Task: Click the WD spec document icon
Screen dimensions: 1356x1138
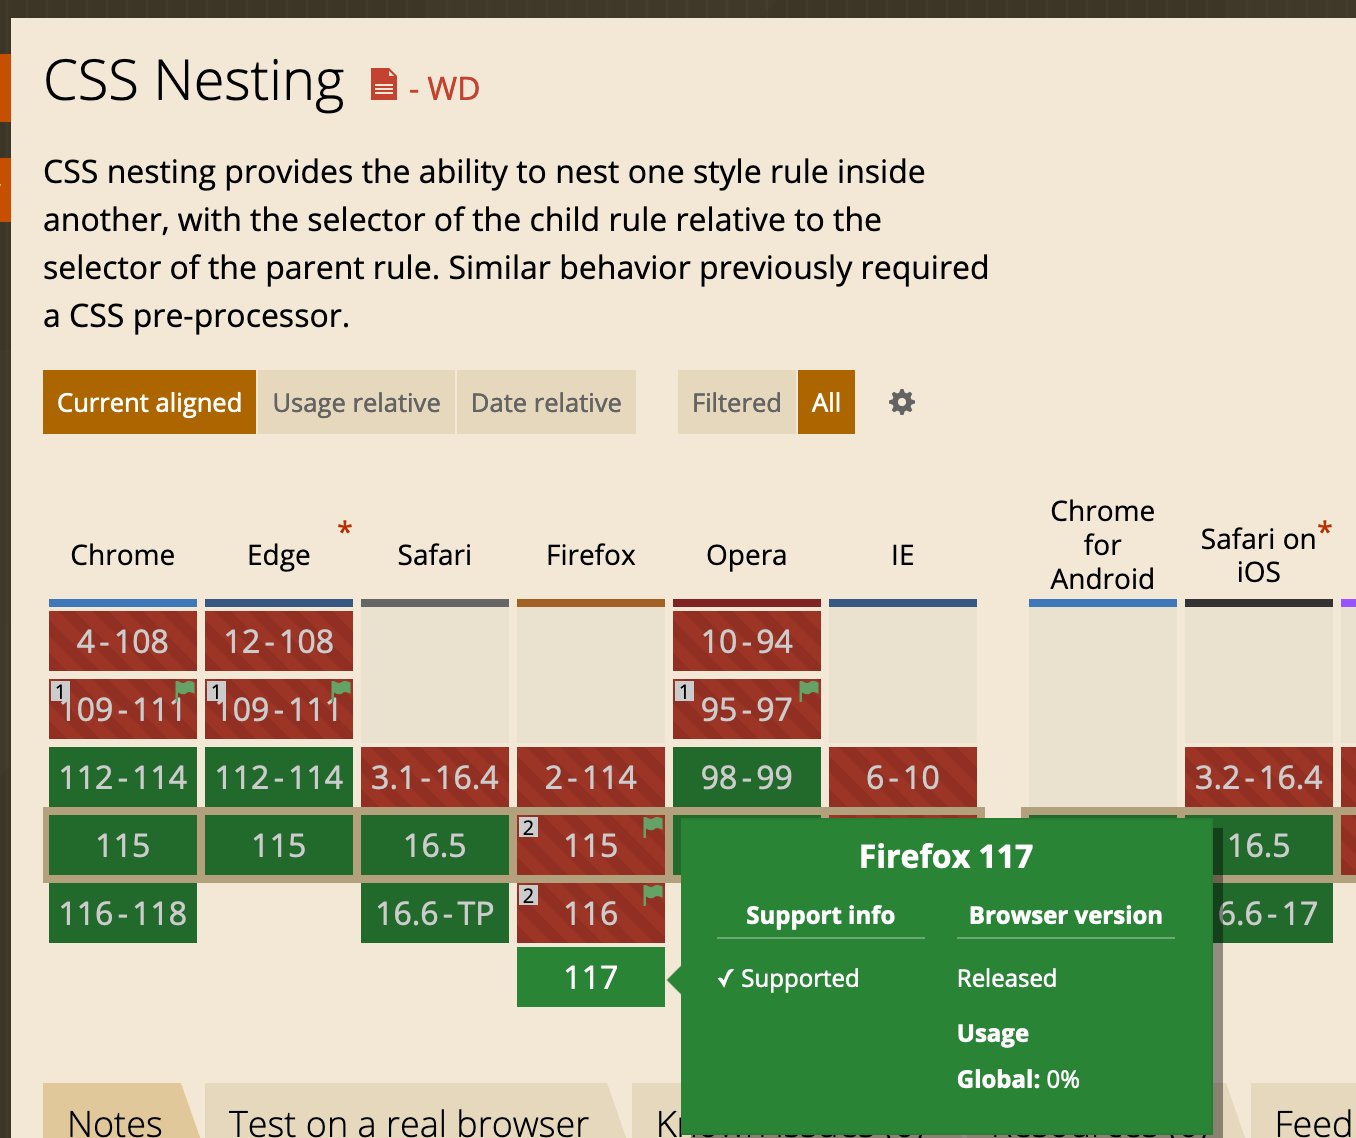Action: (383, 85)
